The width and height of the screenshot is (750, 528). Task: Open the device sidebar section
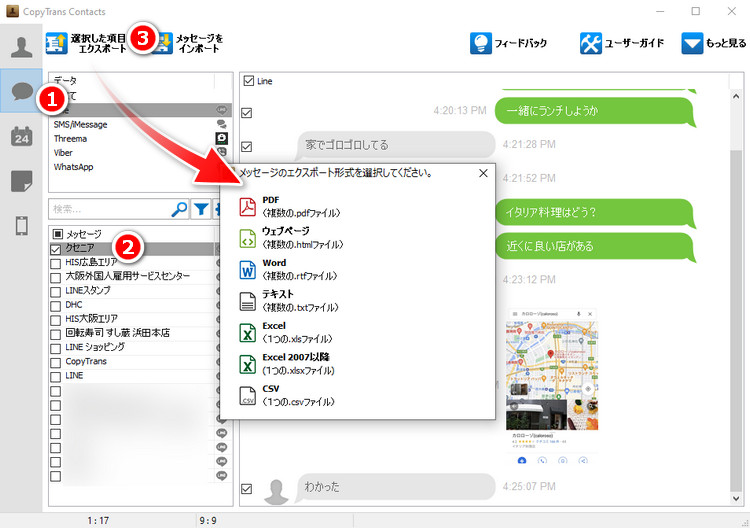click(x=22, y=225)
